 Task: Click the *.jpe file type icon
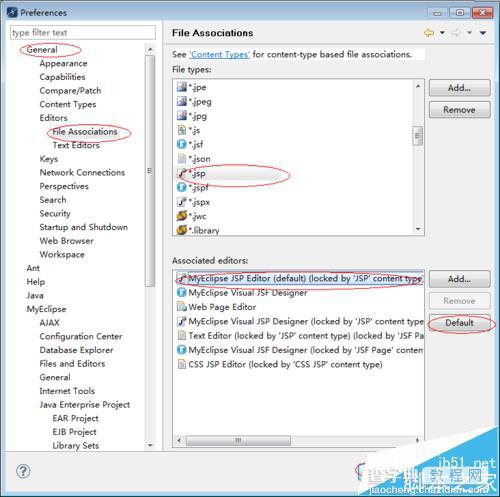pyautogui.click(x=182, y=87)
